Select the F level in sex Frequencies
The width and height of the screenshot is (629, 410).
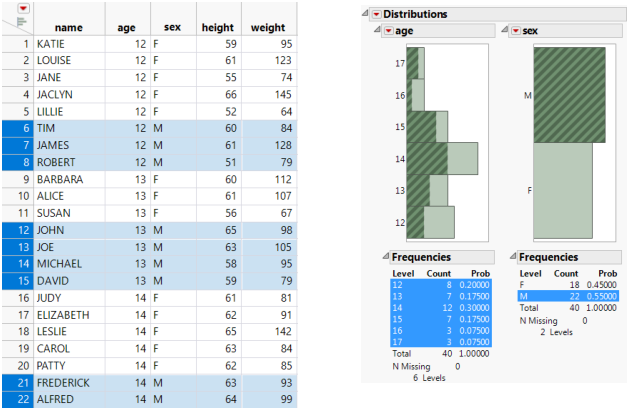[x=524, y=283]
